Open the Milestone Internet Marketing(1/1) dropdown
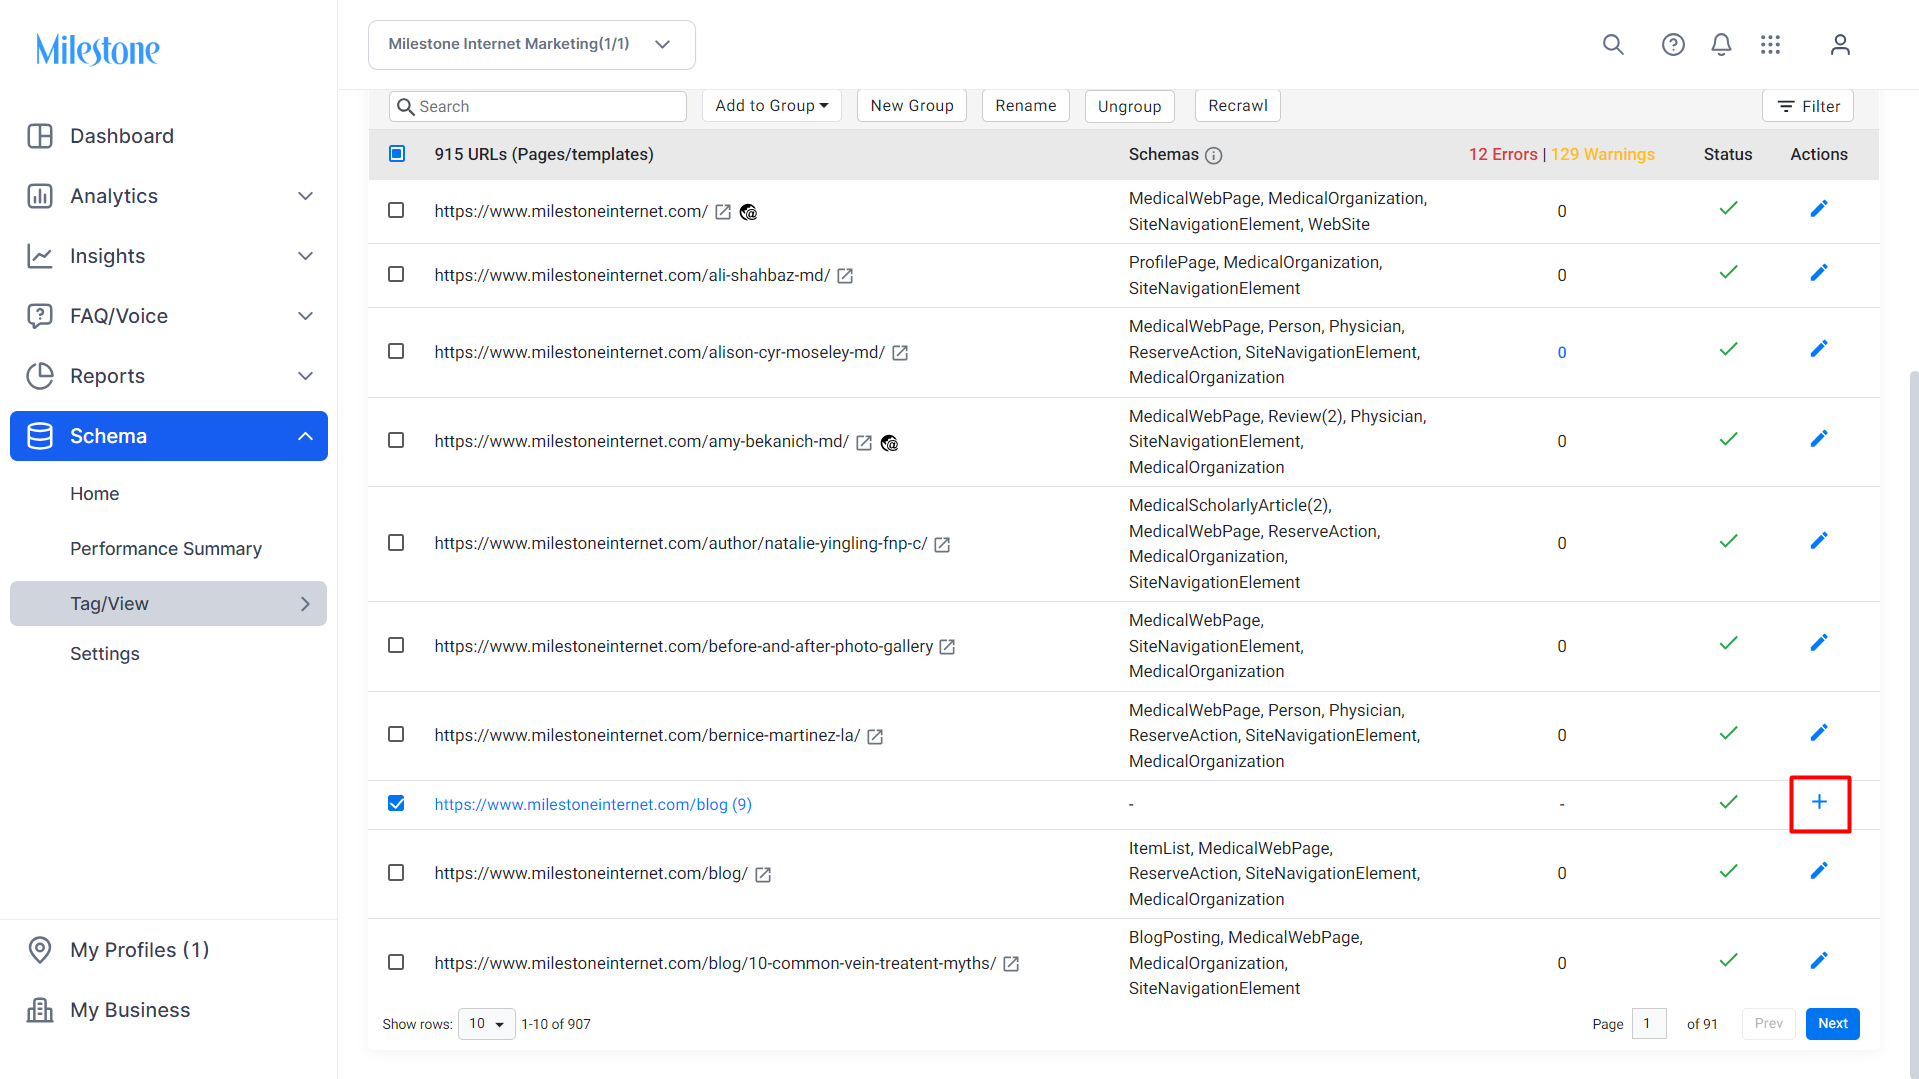Screen dimensions: 1919x1079 [531, 45]
